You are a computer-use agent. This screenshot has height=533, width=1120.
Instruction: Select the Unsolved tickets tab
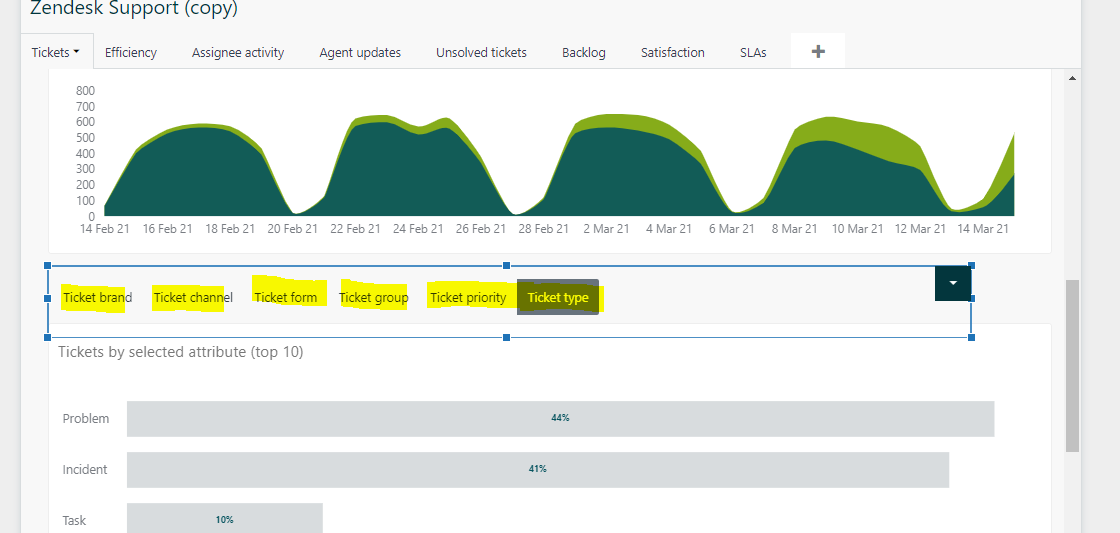(481, 53)
